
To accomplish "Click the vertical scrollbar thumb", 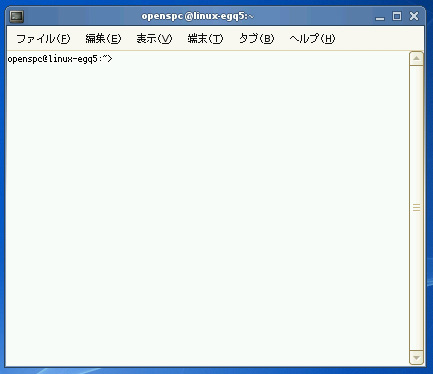I will pos(416,208).
